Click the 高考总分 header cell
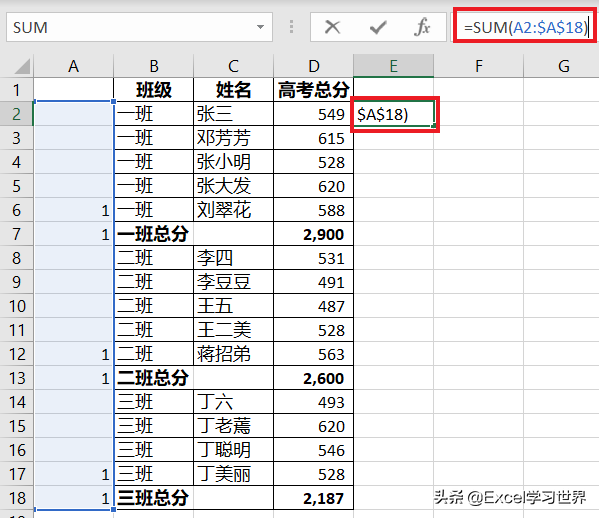 coord(313,90)
